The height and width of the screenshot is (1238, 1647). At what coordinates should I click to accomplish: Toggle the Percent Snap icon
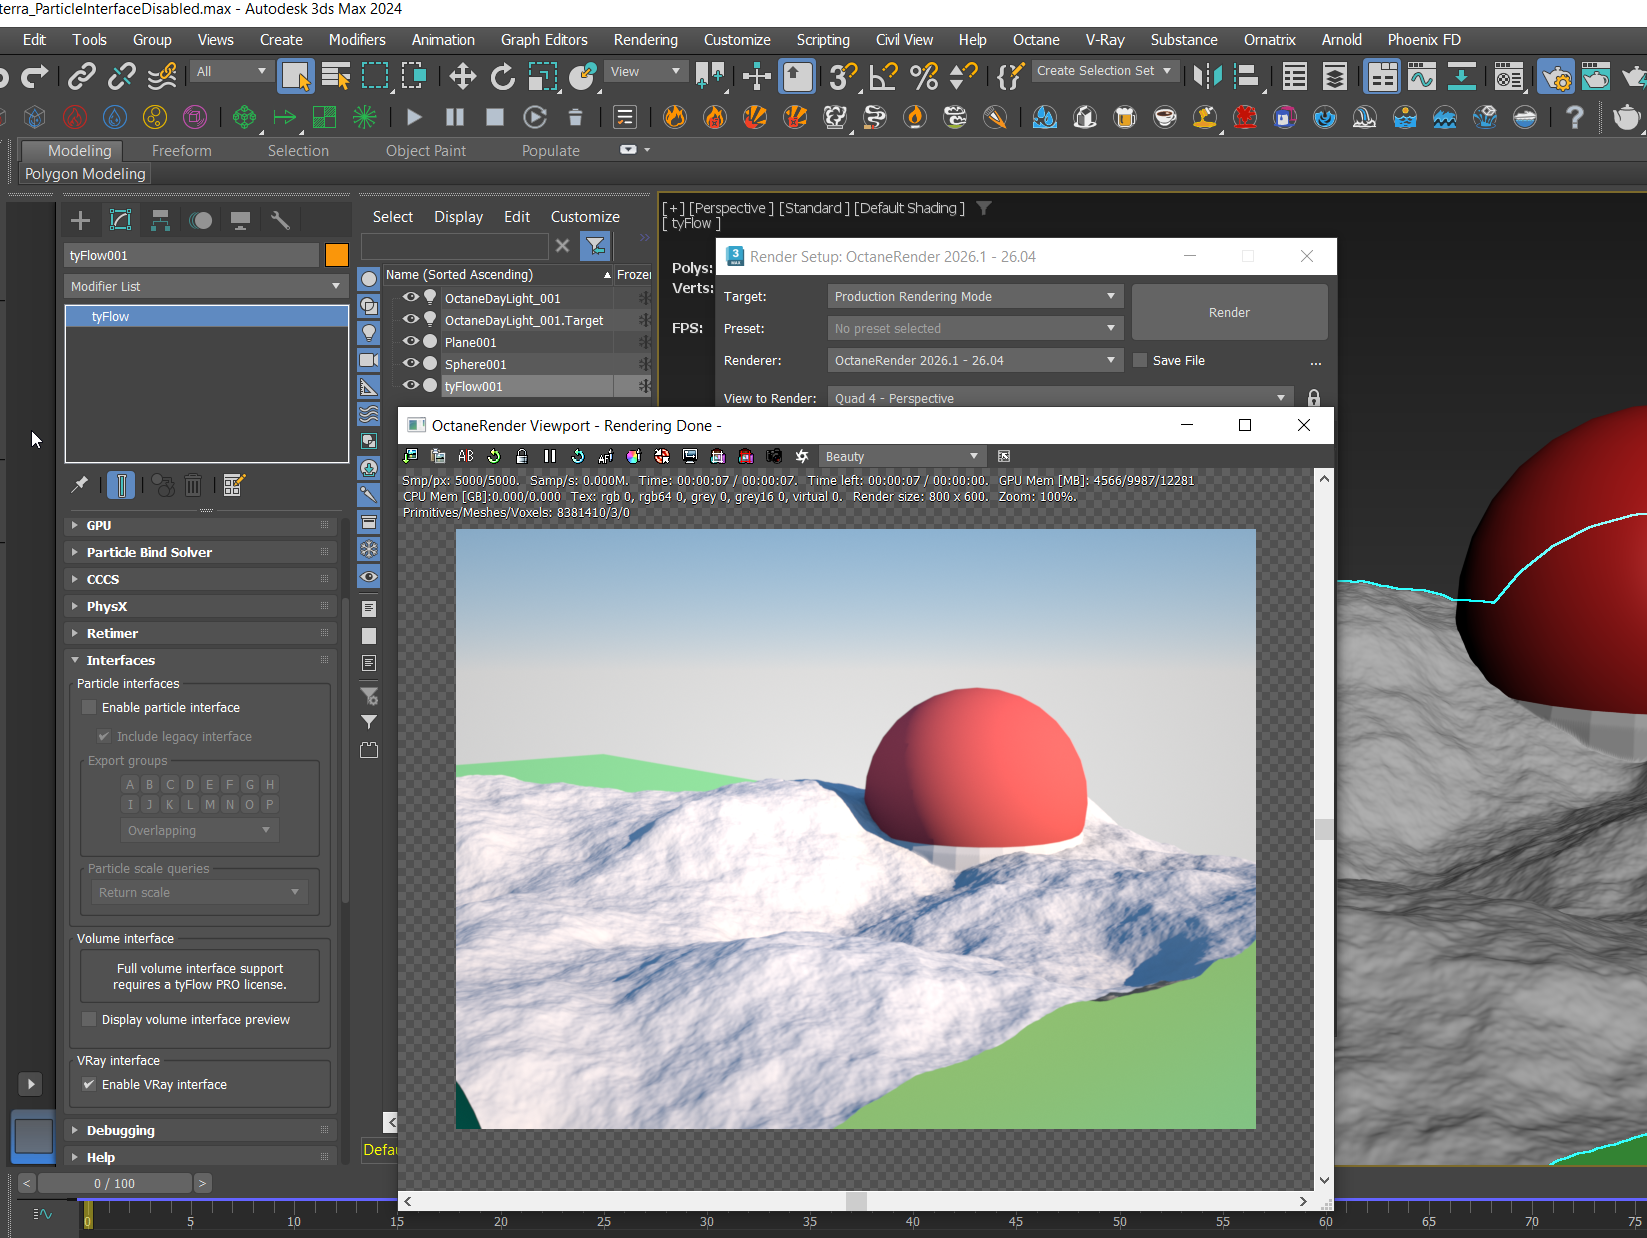[923, 76]
